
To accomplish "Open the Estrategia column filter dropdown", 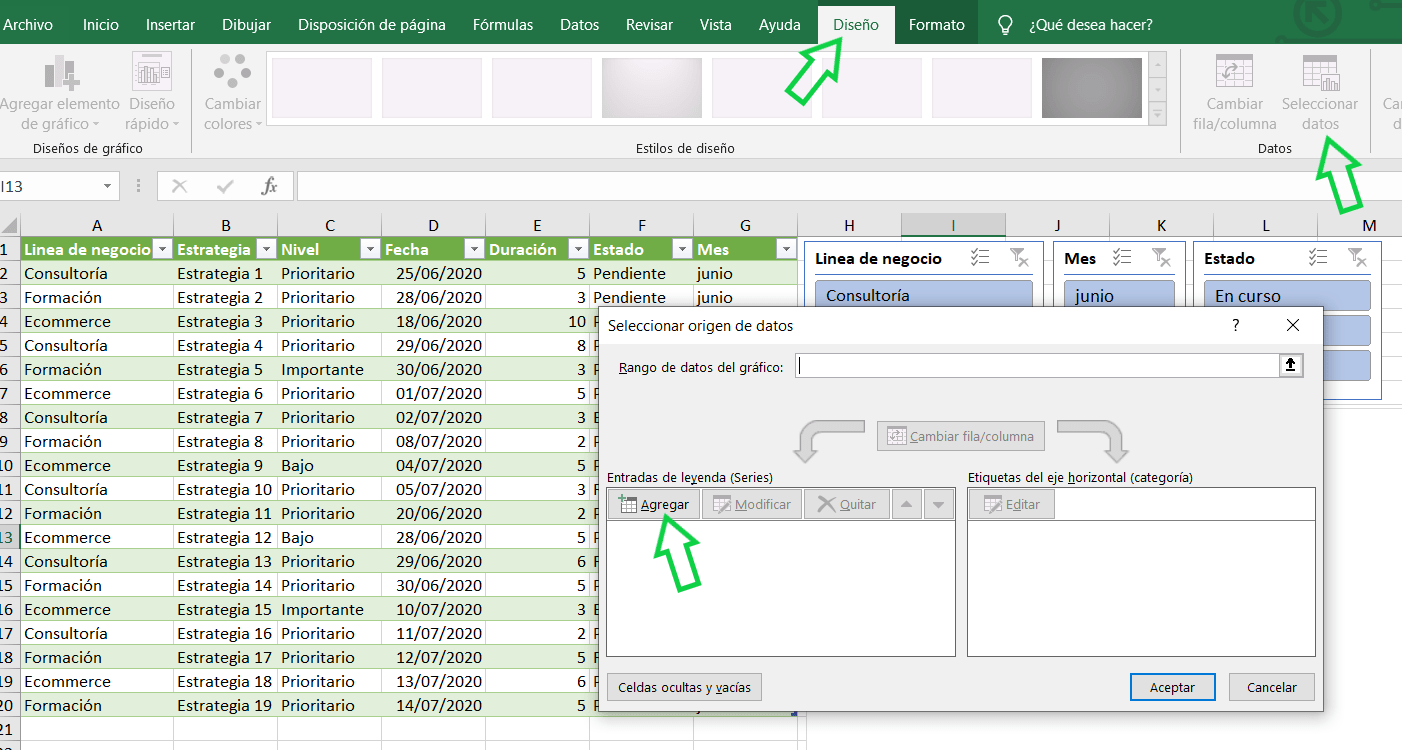I will [265, 250].
